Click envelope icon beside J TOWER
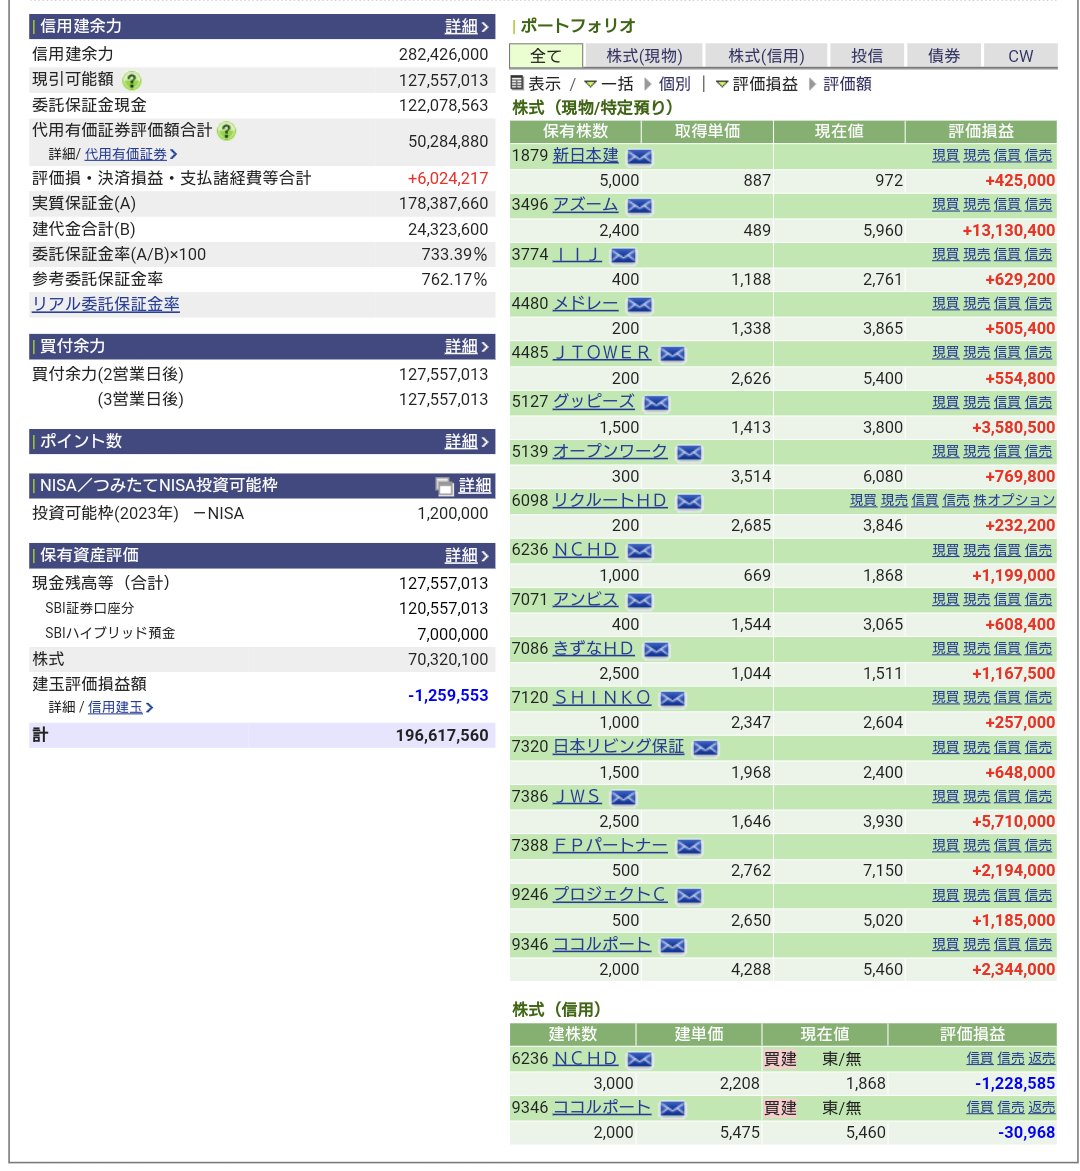Image resolution: width=1080 pixels, height=1171 pixels. (x=672, y=354)
